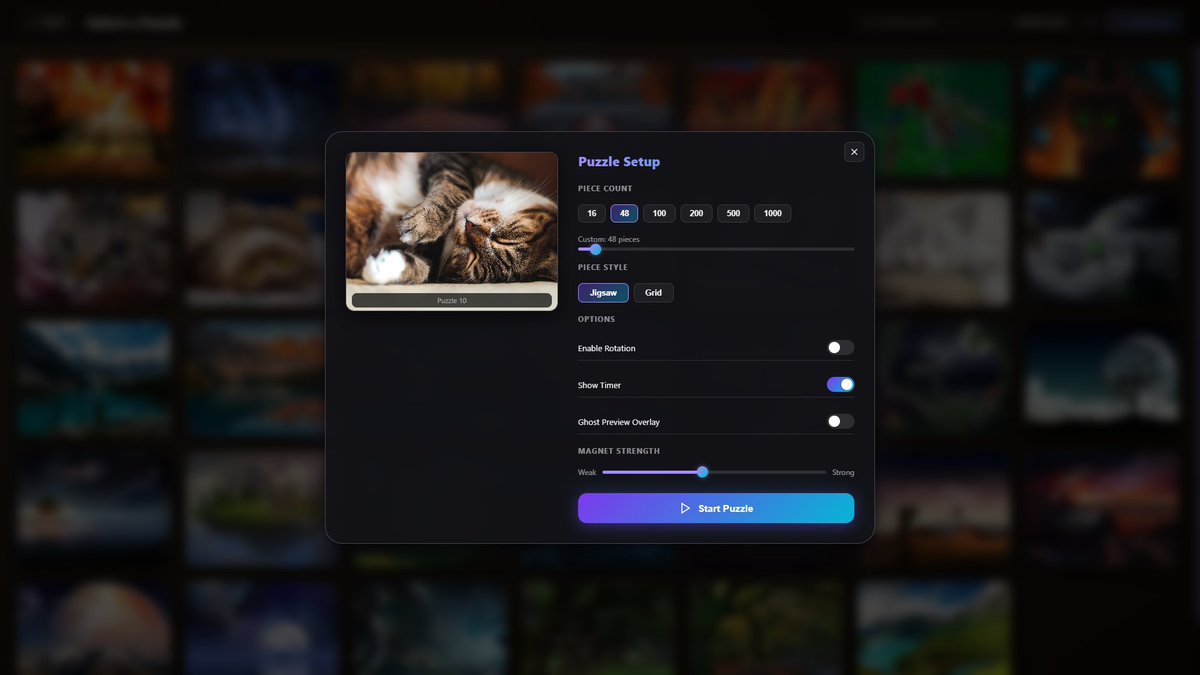This screenshot has height=675, width=1200.
Task: Click the play icon in Start Puzzle
Action: [x=685, y=508]
